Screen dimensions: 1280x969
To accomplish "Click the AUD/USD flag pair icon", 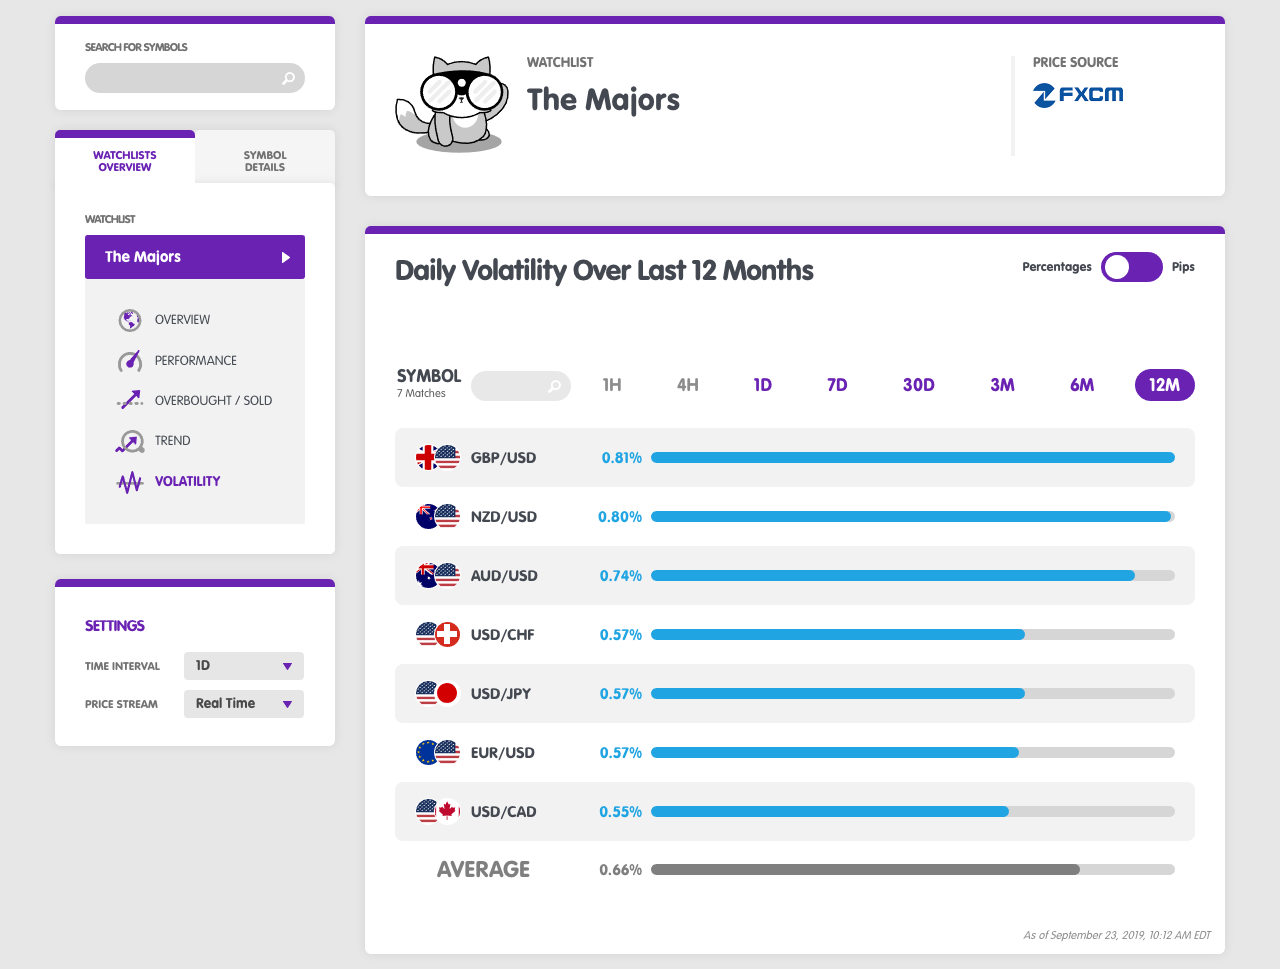I will pos(437,576).
